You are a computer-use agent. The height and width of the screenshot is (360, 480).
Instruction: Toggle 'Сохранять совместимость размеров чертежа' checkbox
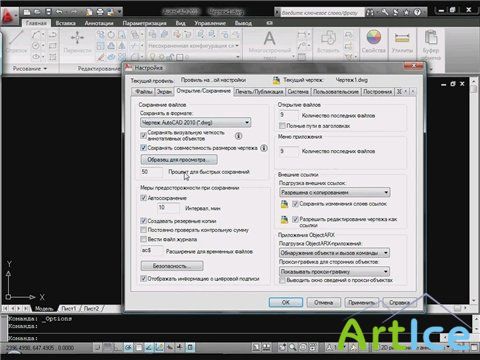point(143,148)
